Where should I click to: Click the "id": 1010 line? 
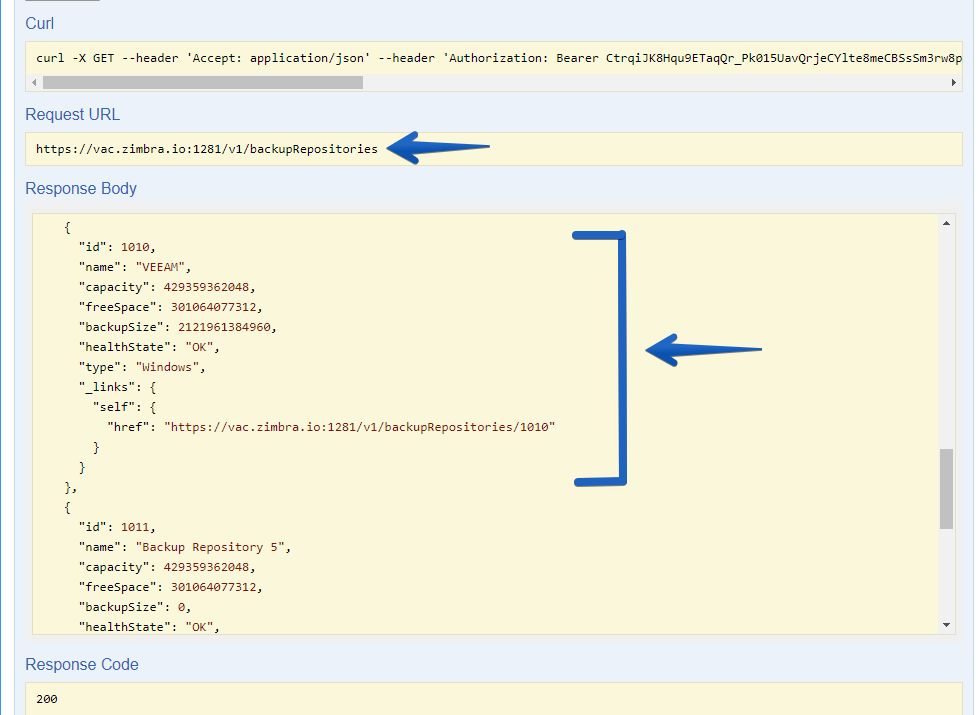(x=117, y=247)
